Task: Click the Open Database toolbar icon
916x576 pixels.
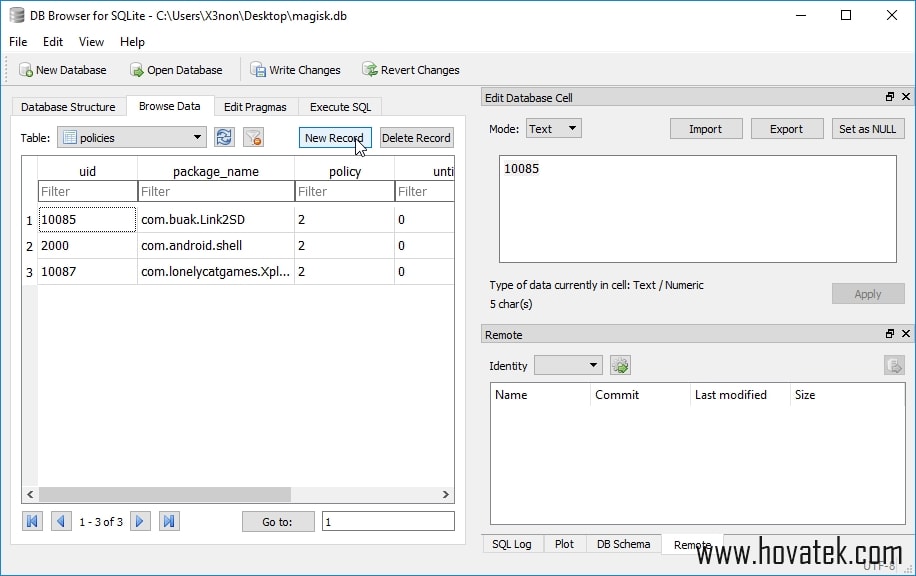Action: [x=137, y=70]
